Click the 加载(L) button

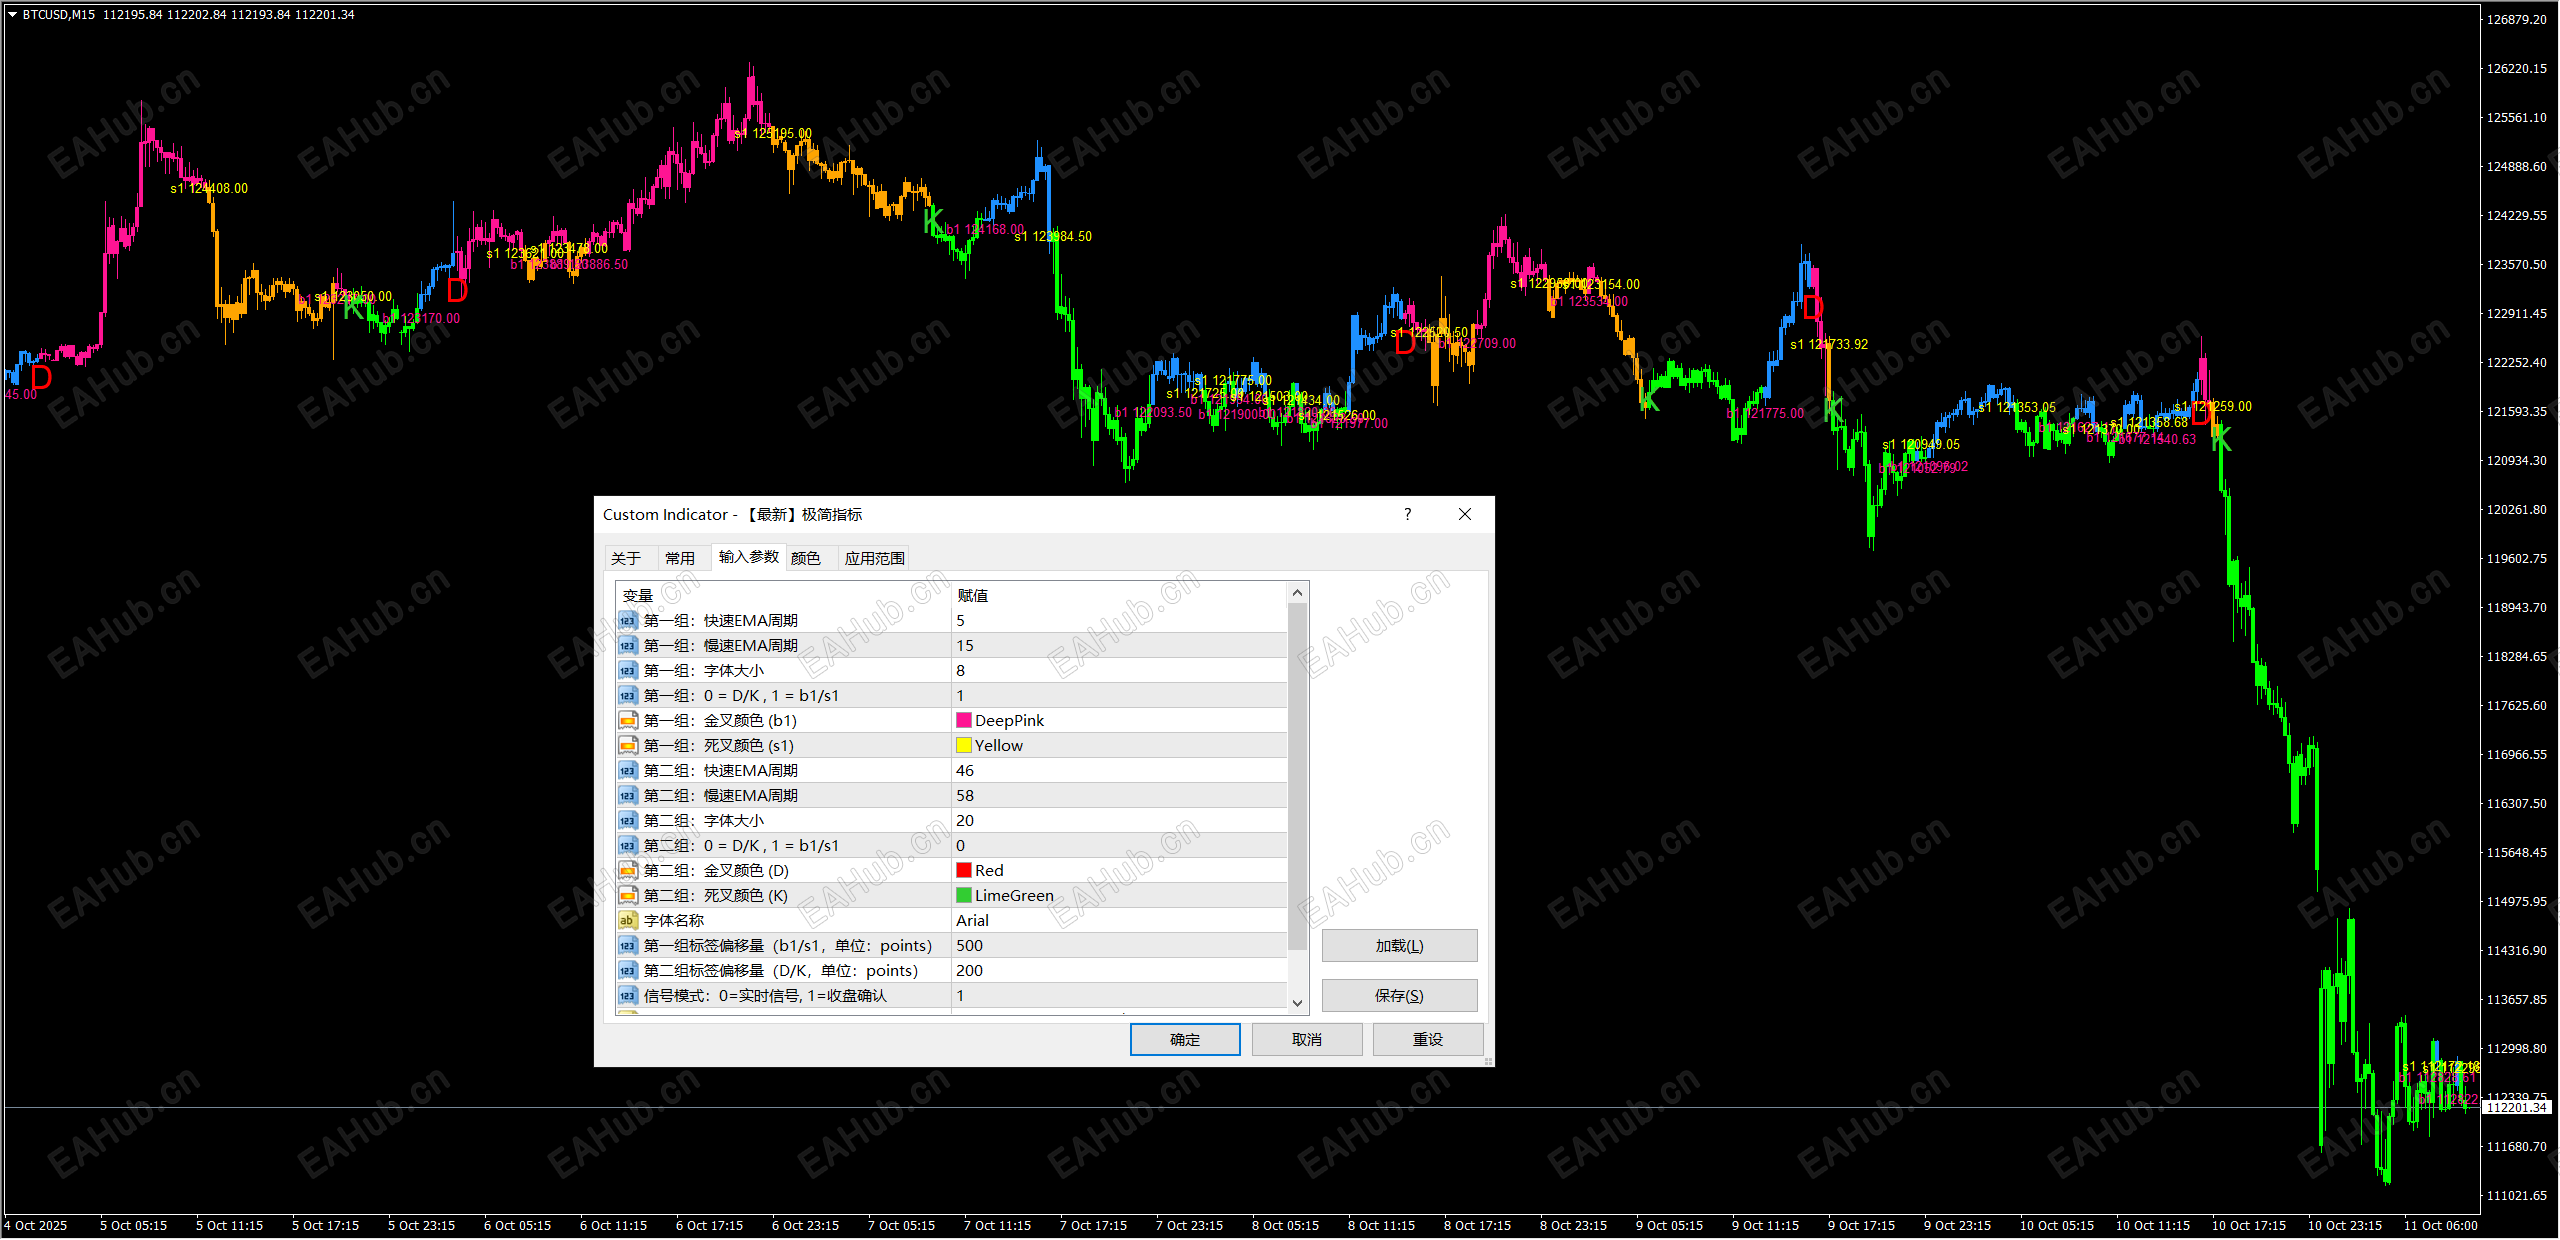1399,946
